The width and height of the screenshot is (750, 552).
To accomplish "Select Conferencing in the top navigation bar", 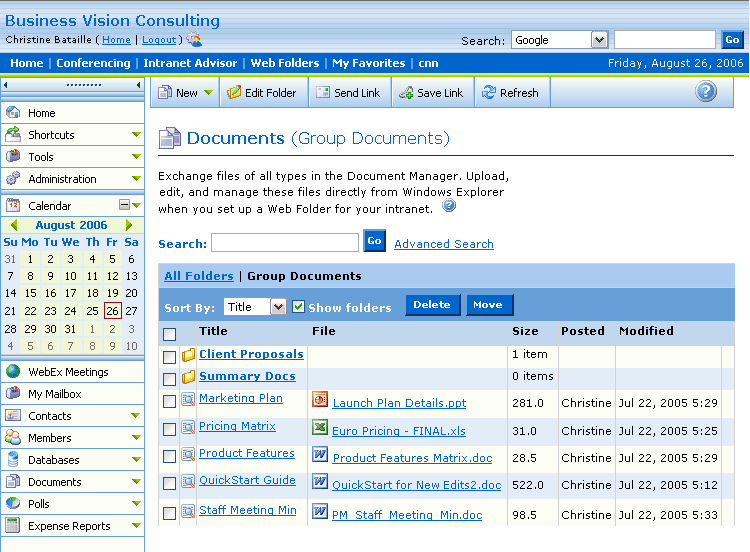I will point(93,63).
